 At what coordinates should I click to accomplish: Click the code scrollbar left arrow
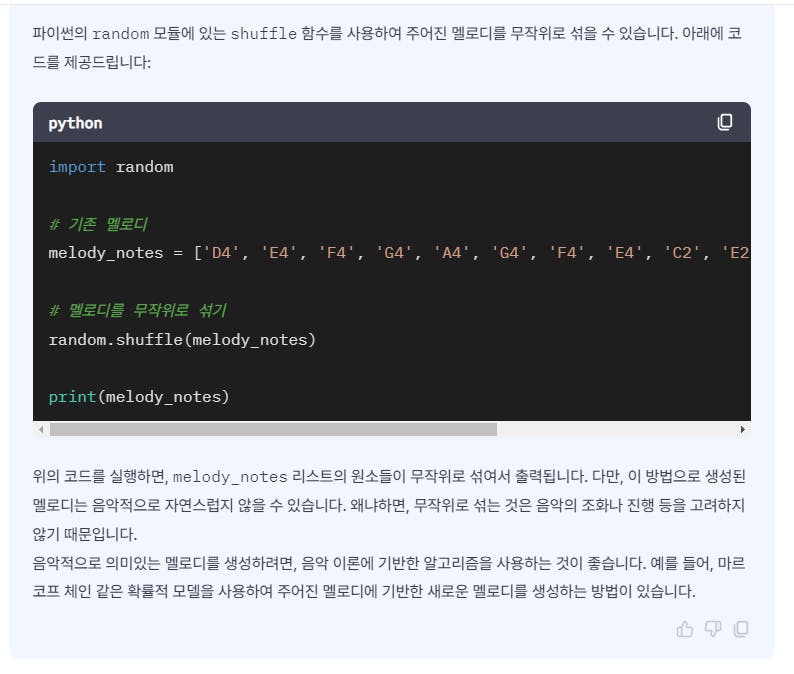[x=40, y=429]
